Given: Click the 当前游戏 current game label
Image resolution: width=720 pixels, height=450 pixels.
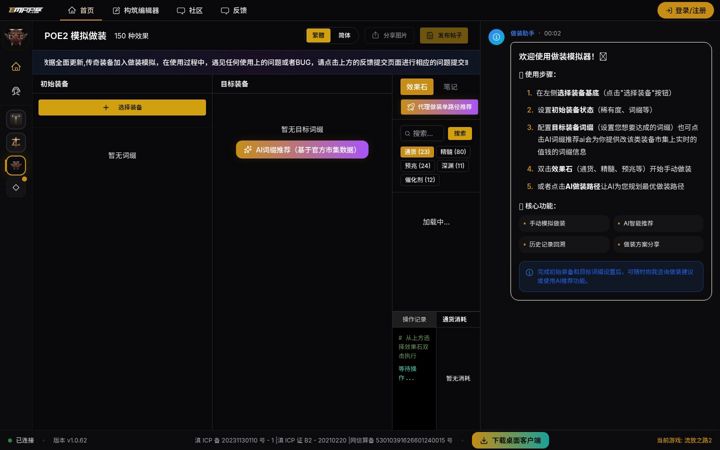Looking at the screenshot, I should pos(684,440).
